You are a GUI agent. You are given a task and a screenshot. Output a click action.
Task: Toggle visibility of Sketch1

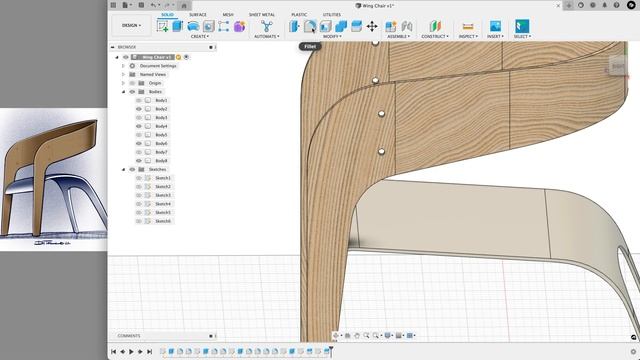pyautogui.click(x=139, y=178)
